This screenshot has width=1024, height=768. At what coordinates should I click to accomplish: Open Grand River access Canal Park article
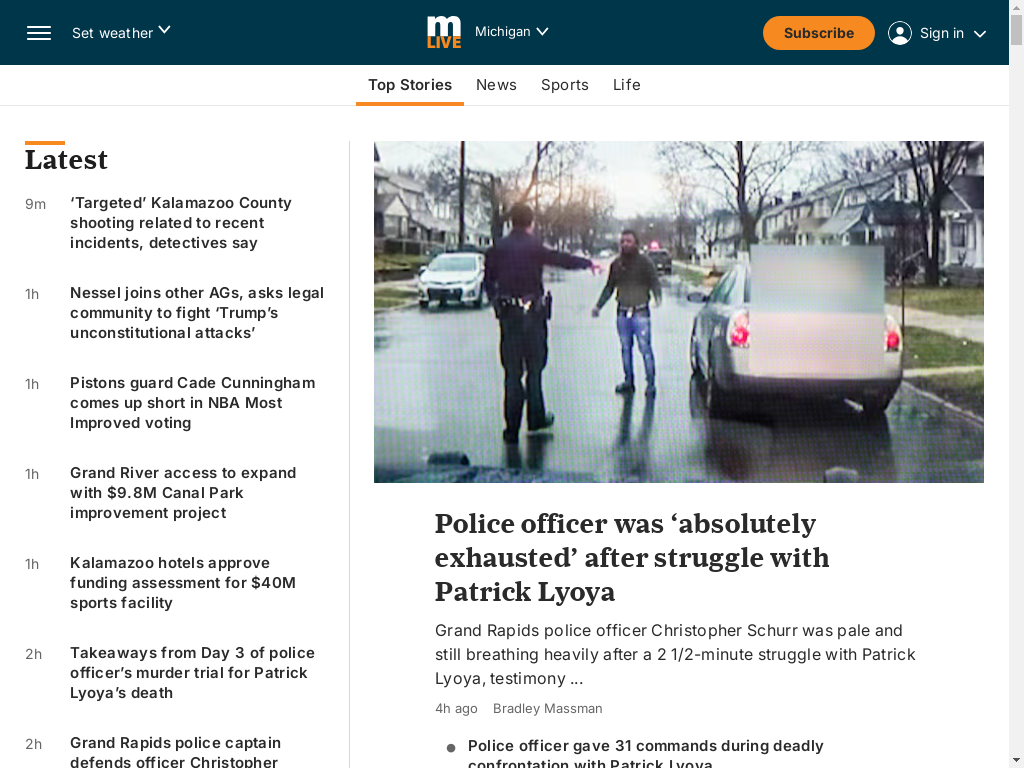pos(183,493)
